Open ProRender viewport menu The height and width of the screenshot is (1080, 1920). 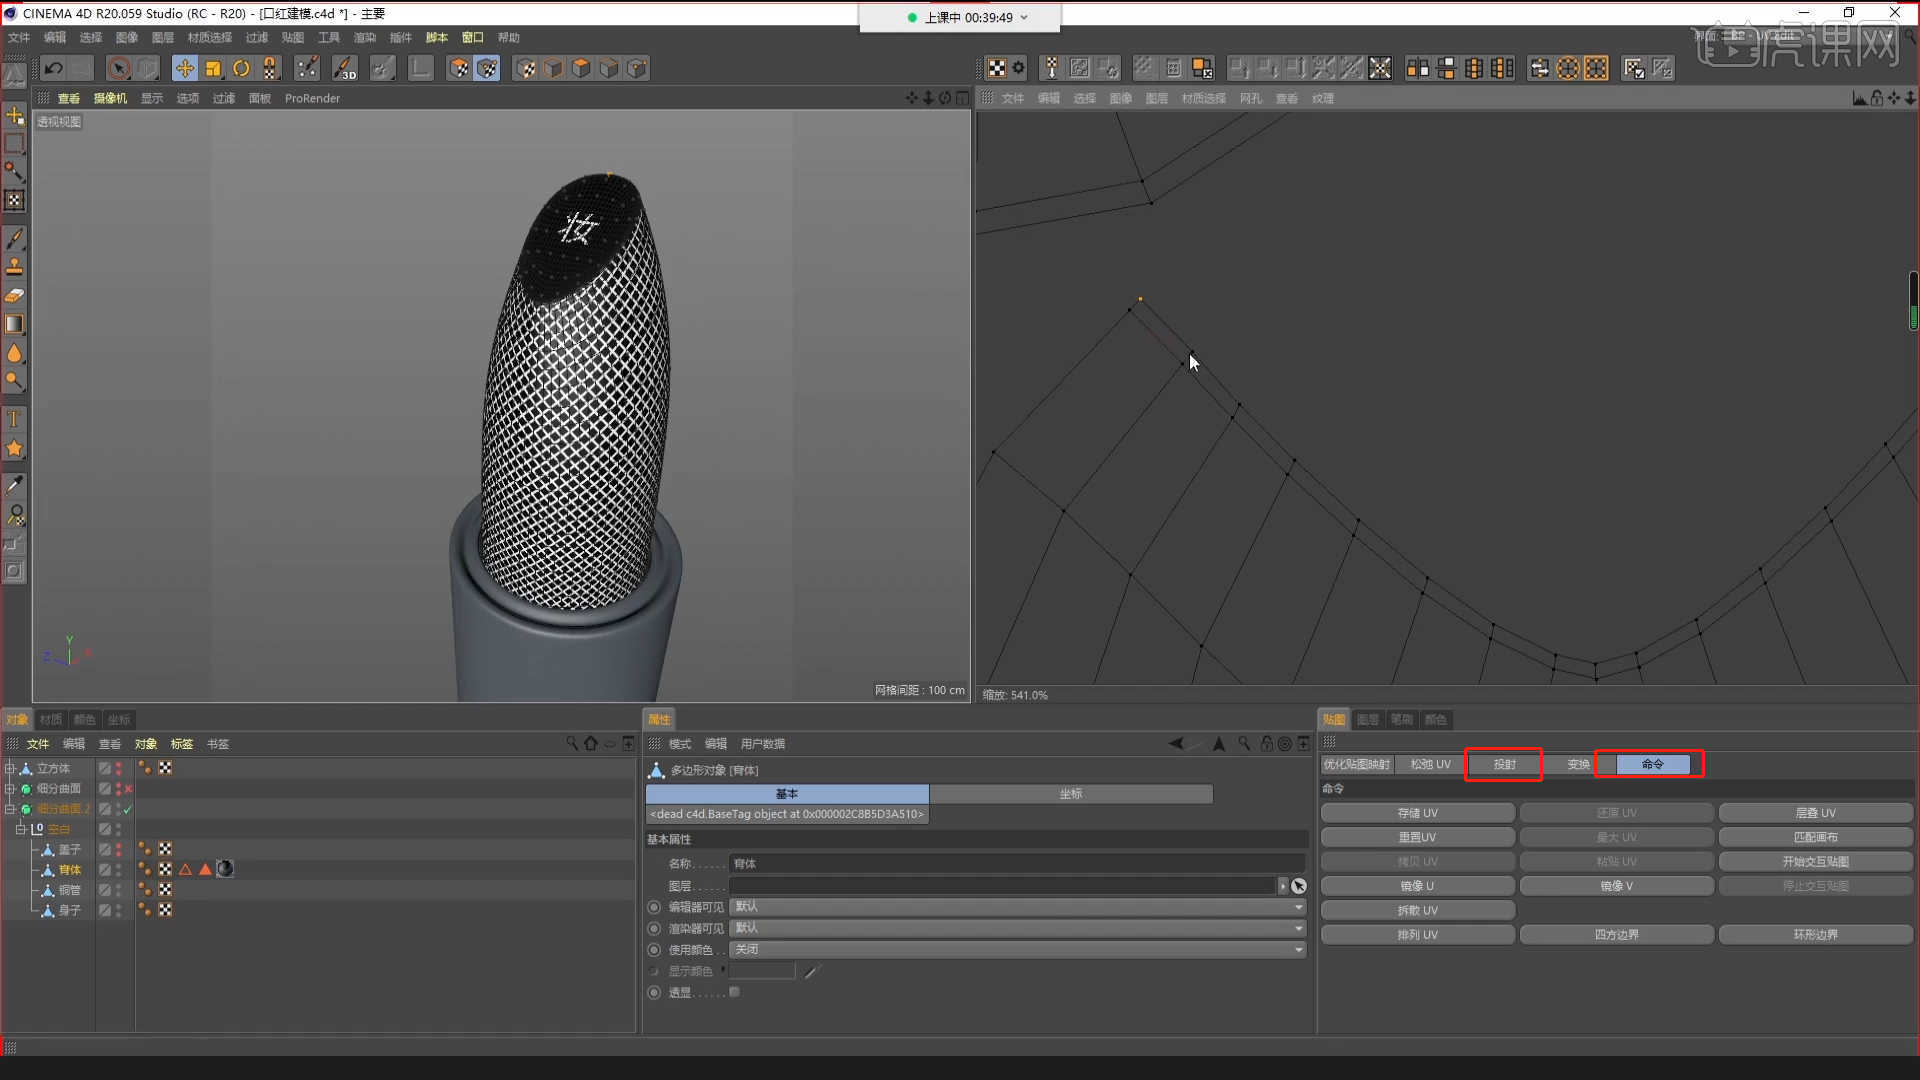tap(312, 98)
